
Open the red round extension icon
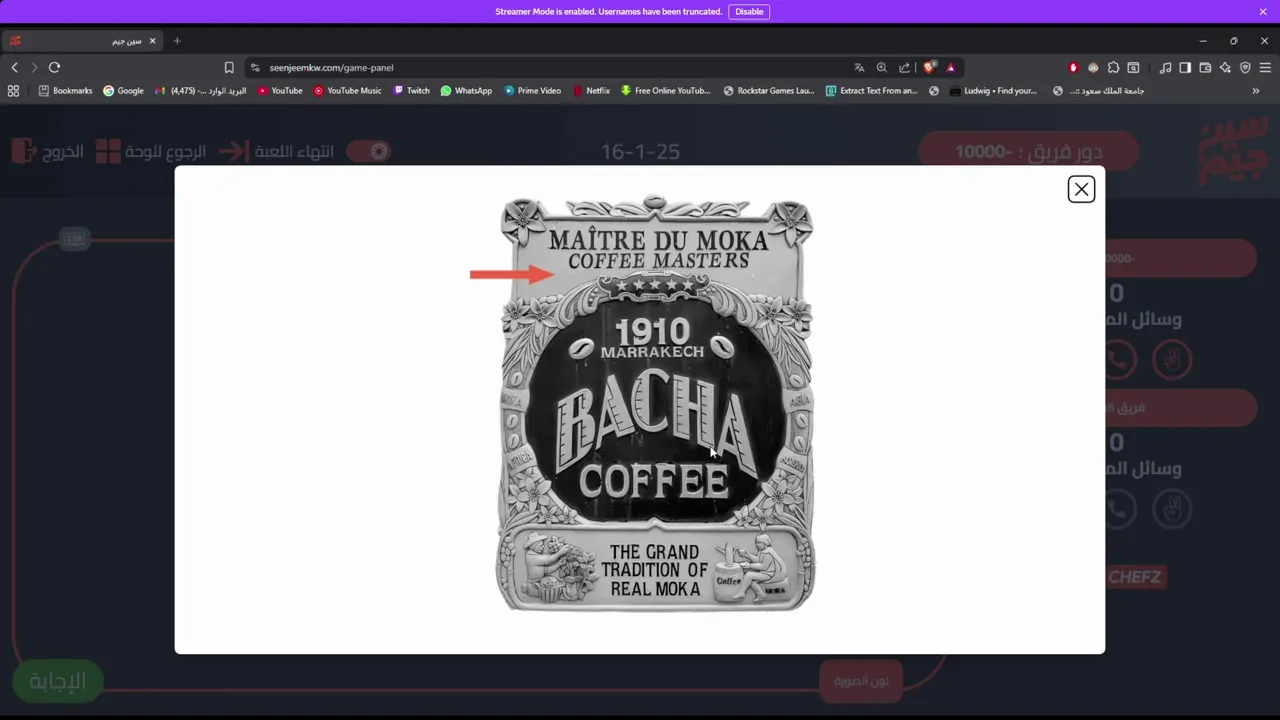(1073, 67)
